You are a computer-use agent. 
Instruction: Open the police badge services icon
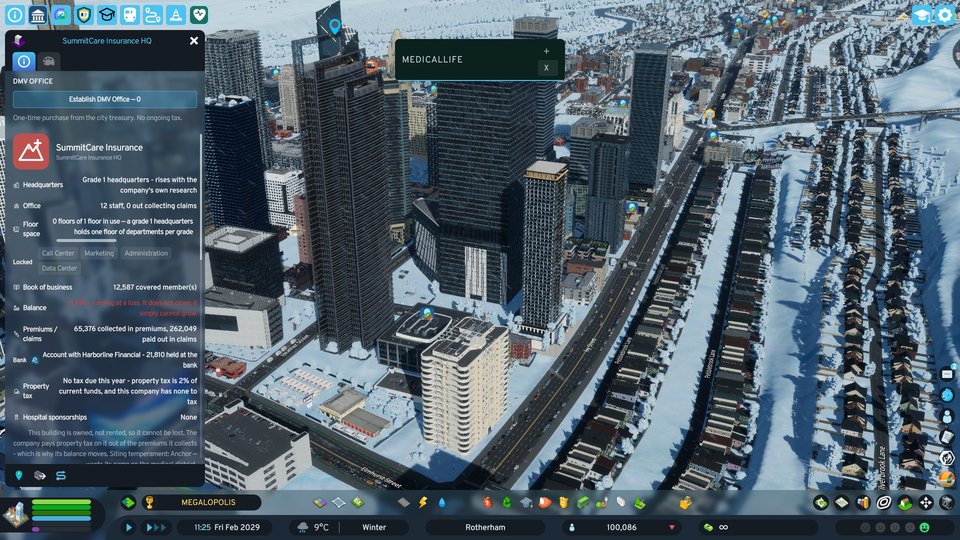[x=564, y=503]
